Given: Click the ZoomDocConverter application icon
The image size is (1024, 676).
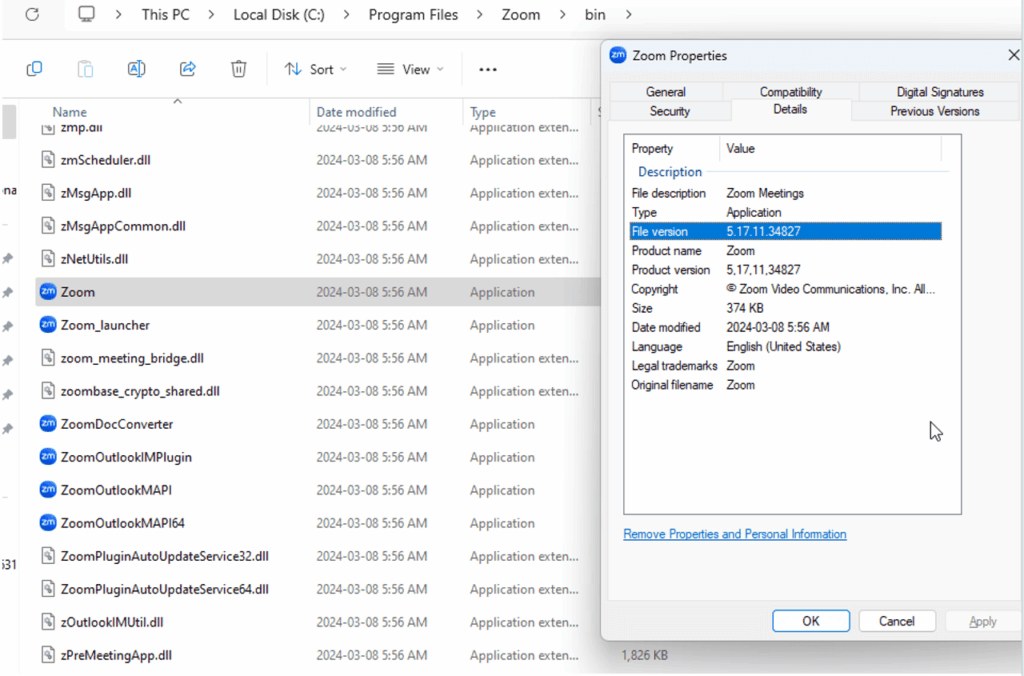Looking at the screenshot, I should pos(48,424).
